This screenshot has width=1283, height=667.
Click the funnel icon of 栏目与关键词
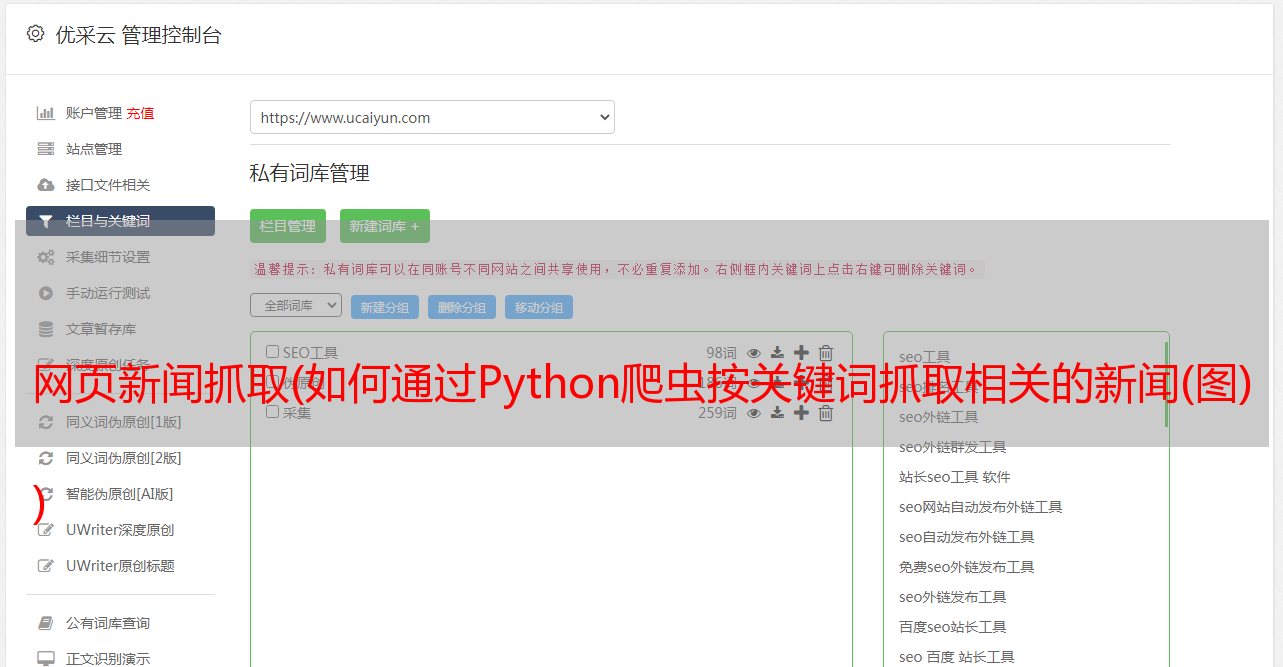(46, 221)
